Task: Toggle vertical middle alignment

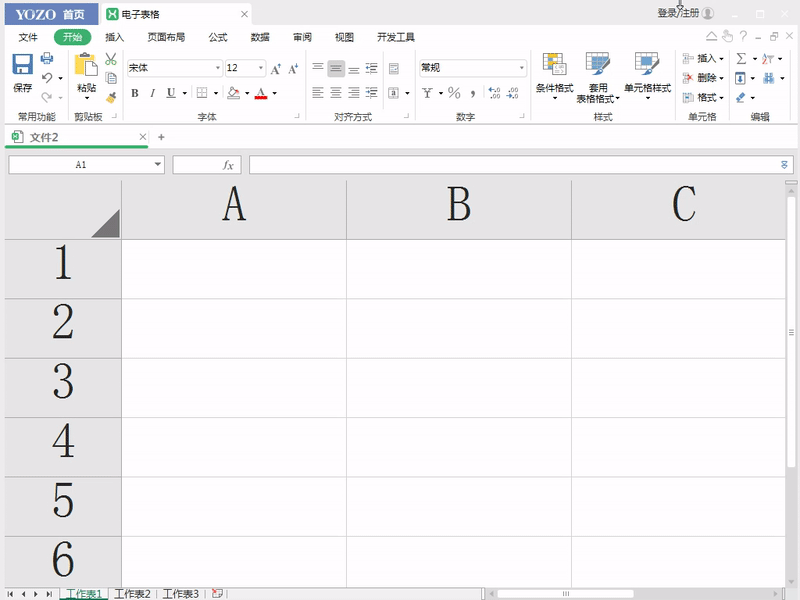Action: (x=336, y=68)
